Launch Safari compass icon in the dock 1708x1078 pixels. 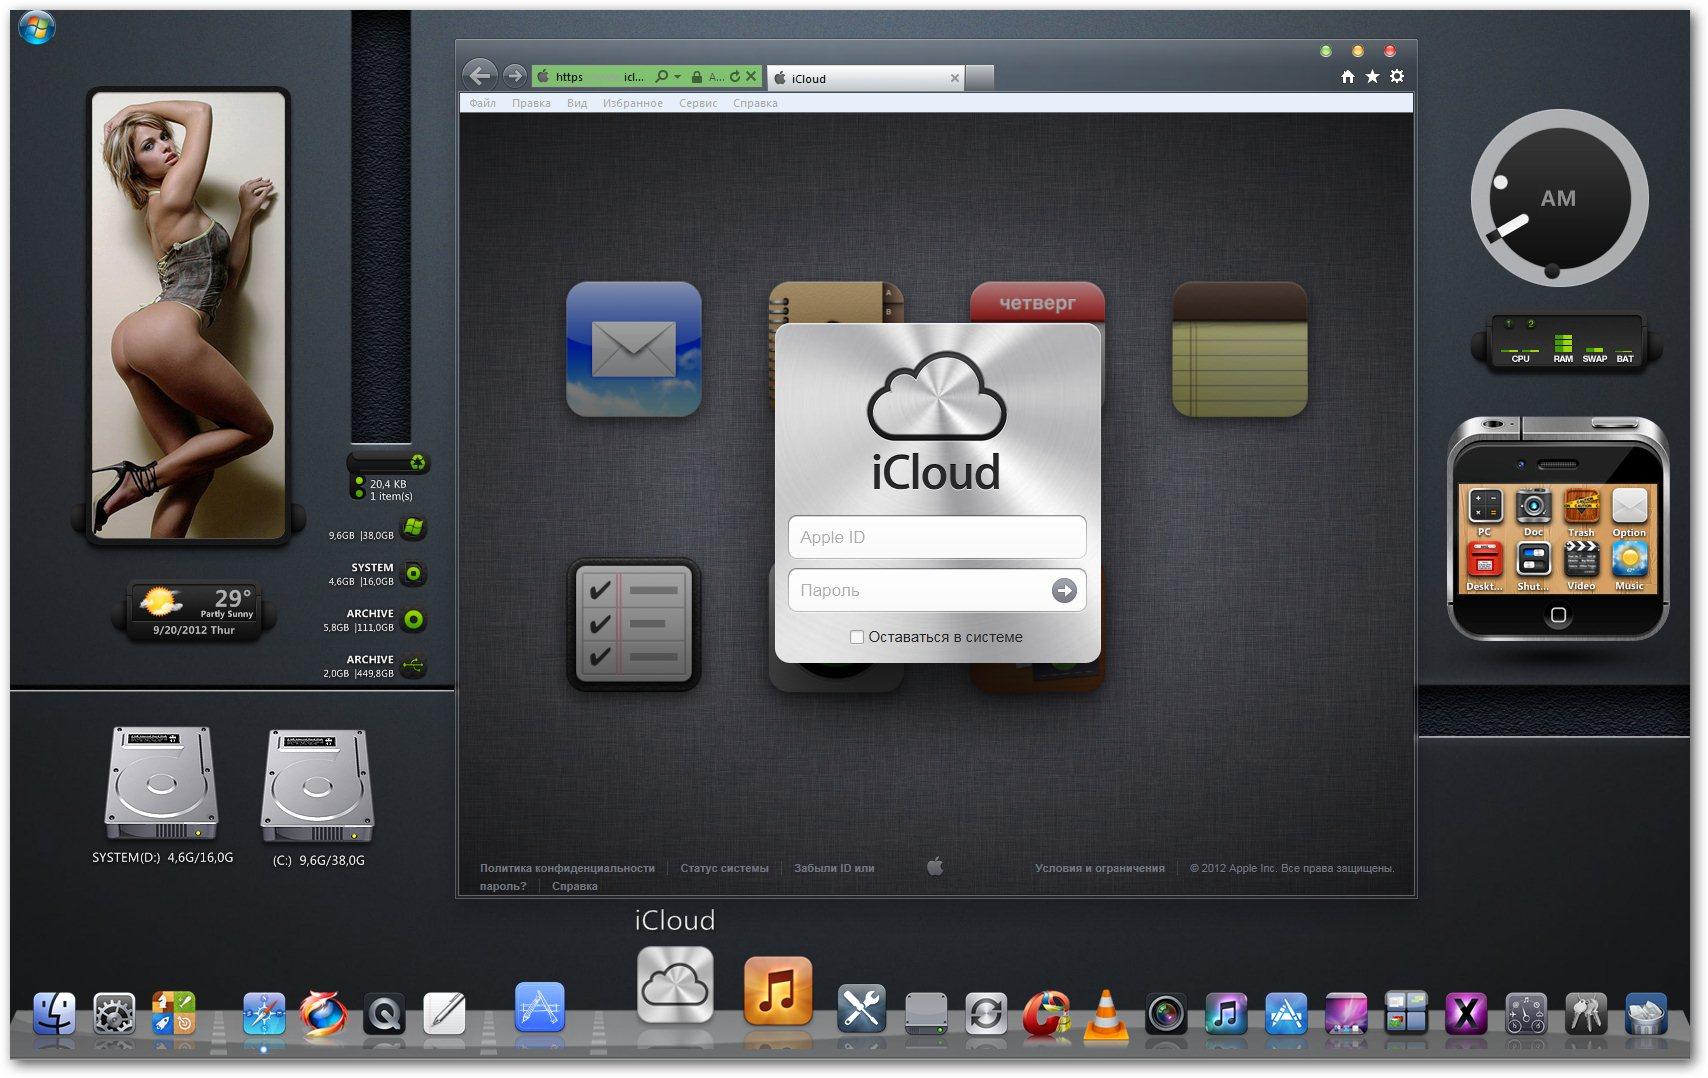pos(264,1014)
